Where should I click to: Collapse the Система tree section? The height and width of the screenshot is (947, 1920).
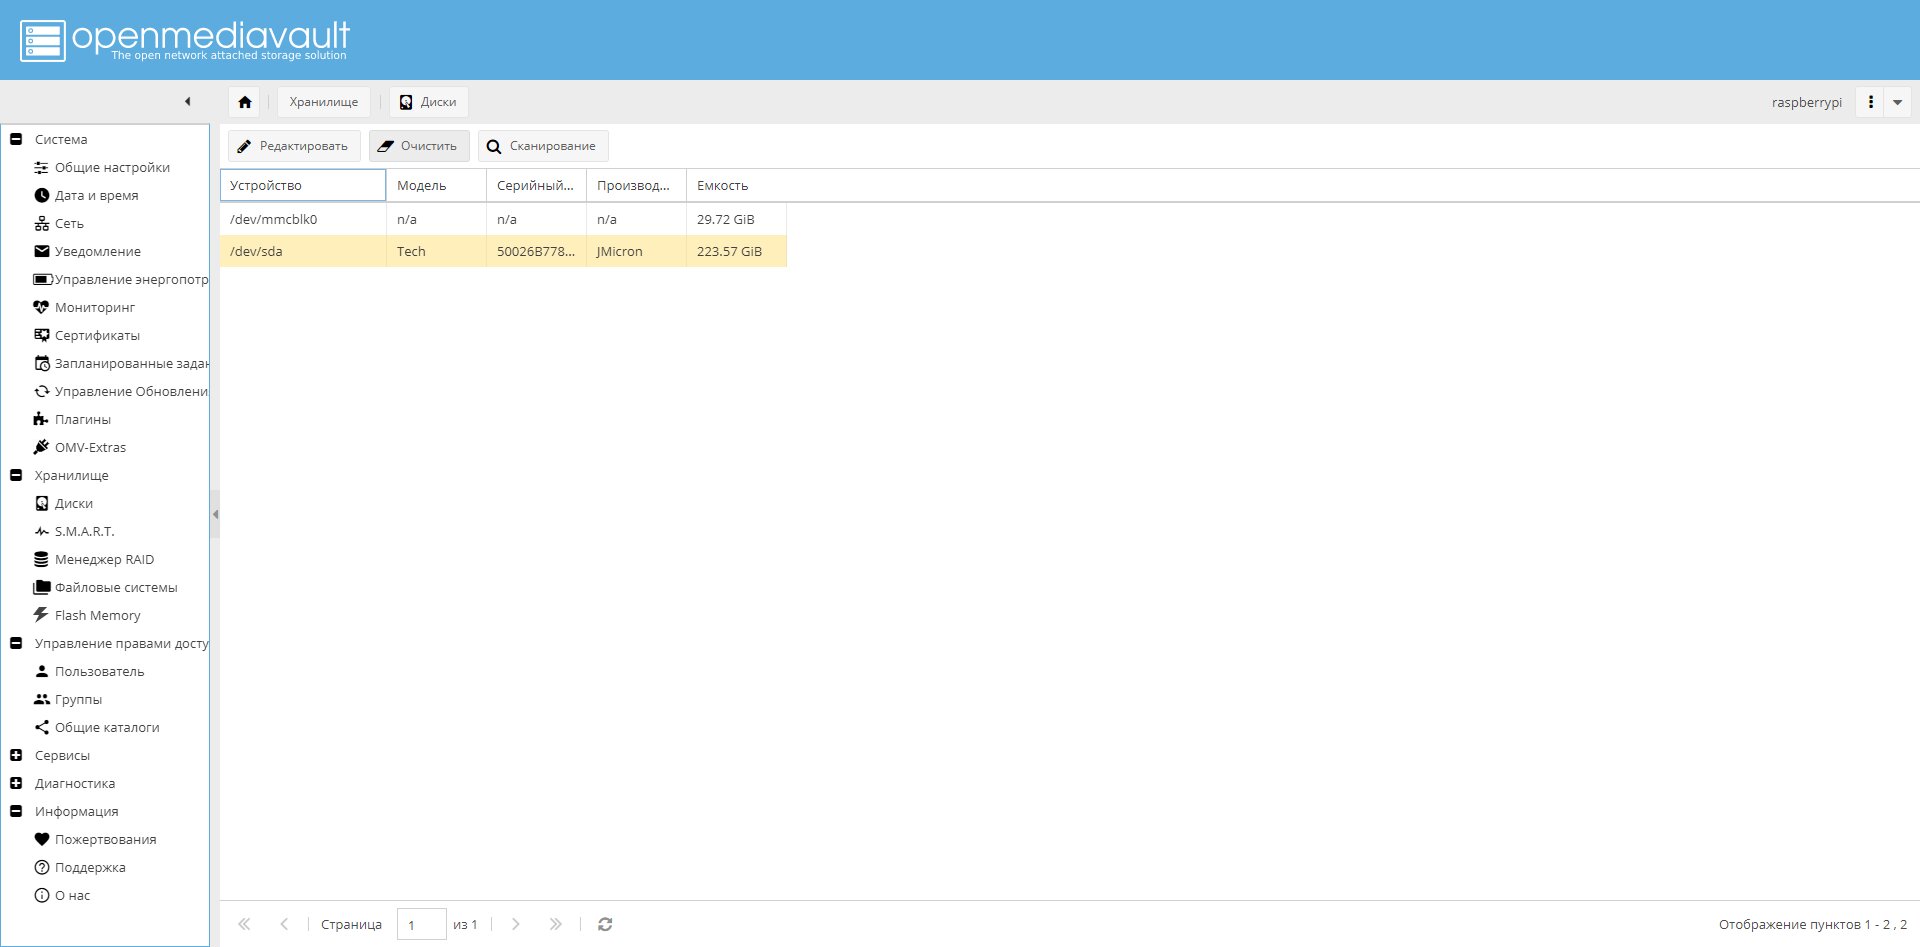(16, 139)
